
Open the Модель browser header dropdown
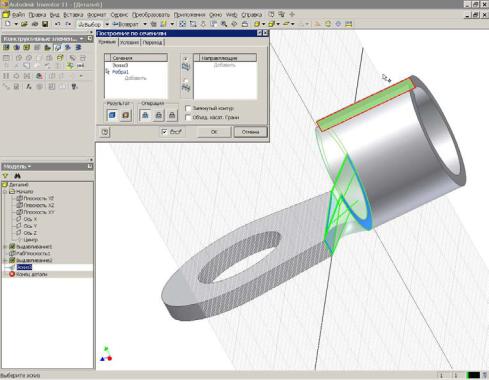click(x=29, y=166)
